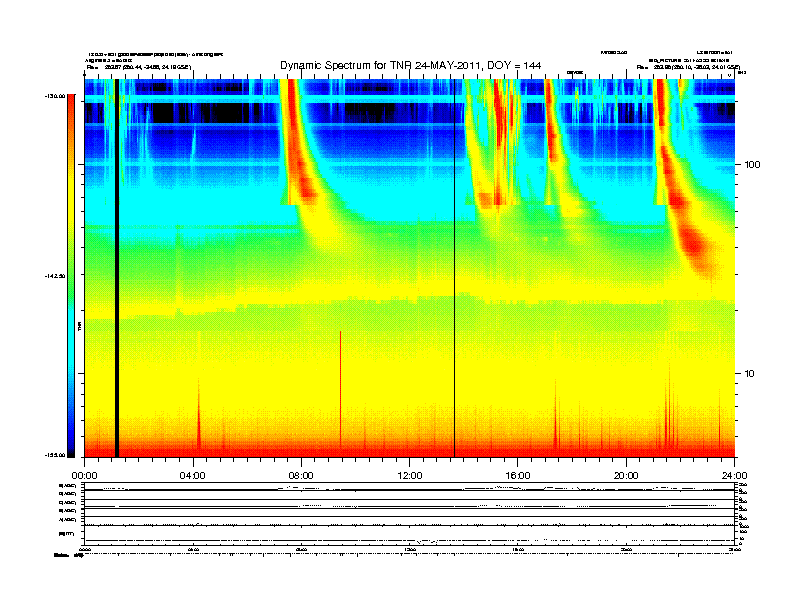Click the "100" frequency axis label
Image resolution: width=792 pixels, height=612 pixels.
(752, 165)
